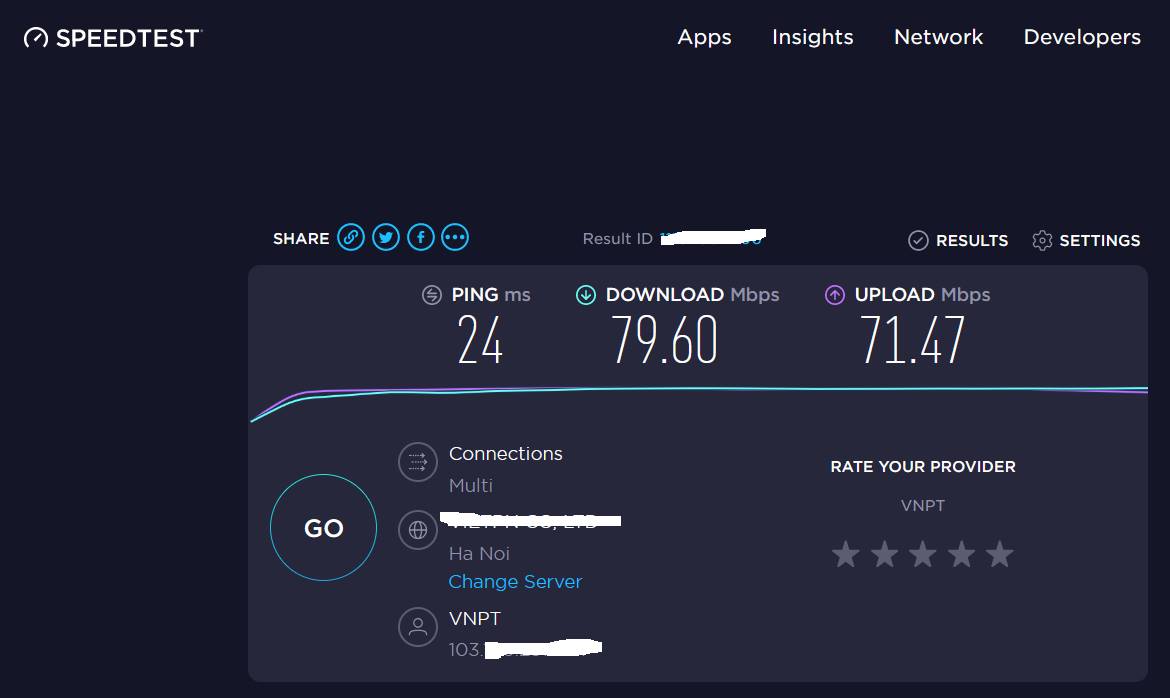The image size is (1170, 698).
Task: Open the Network menu
Action: click(x=938, y=37)
